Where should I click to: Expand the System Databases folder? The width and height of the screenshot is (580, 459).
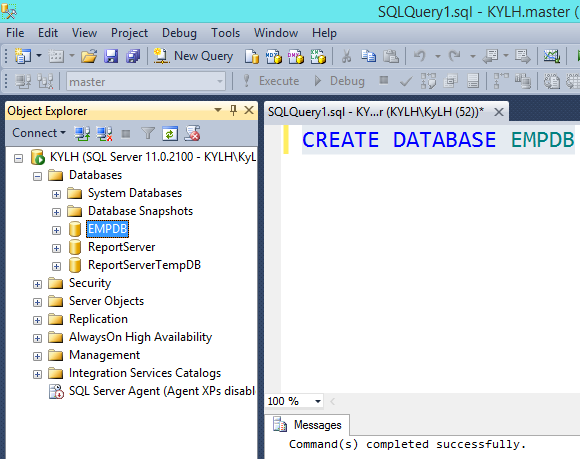point(56,194)
